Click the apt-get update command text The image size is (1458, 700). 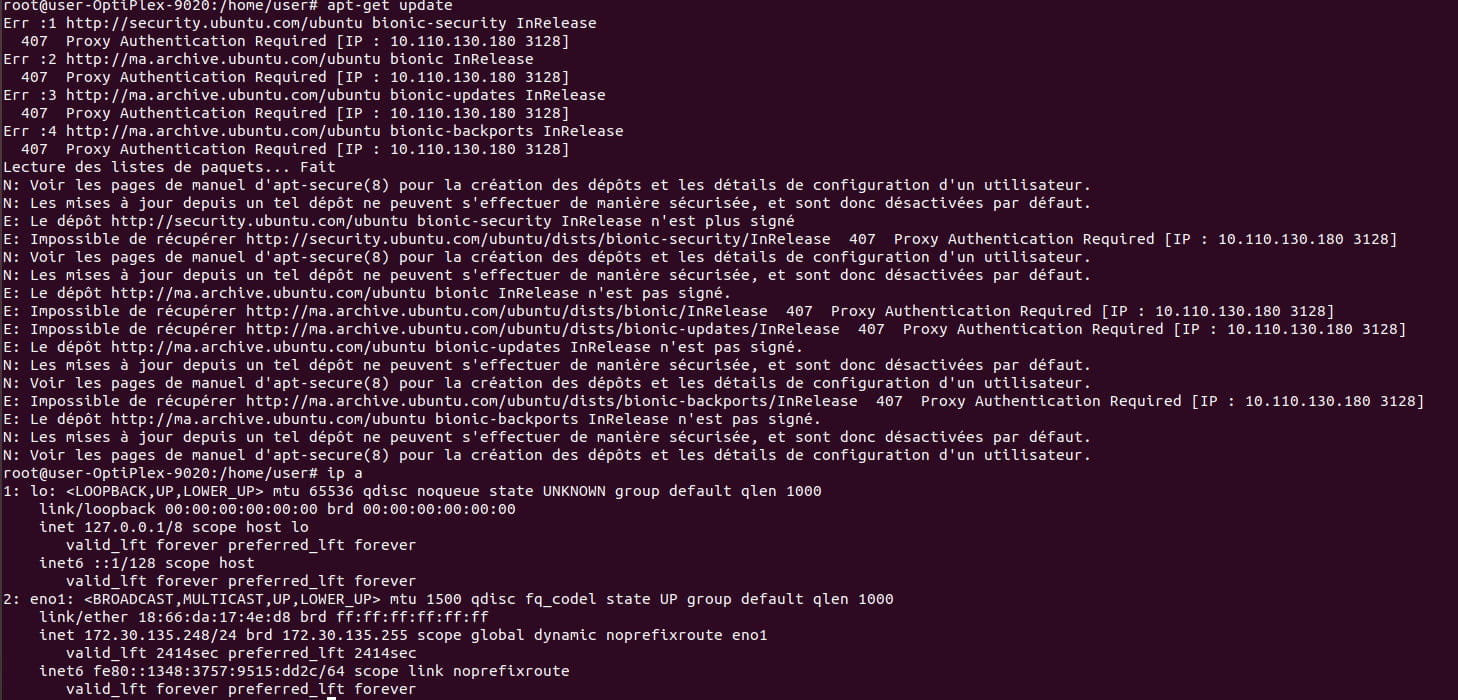[x=389, y=5]
